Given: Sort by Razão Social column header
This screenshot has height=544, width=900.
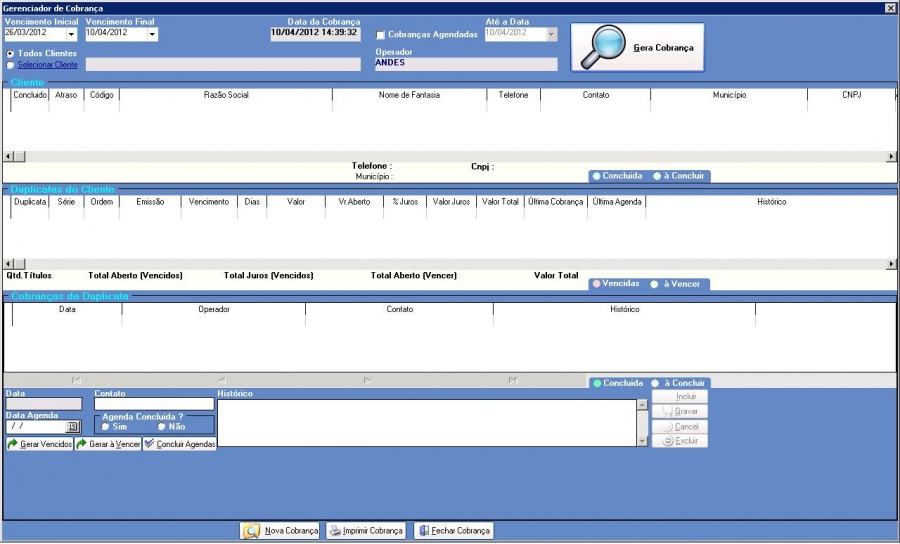Looking at the screenshot, I should [226, 95].
